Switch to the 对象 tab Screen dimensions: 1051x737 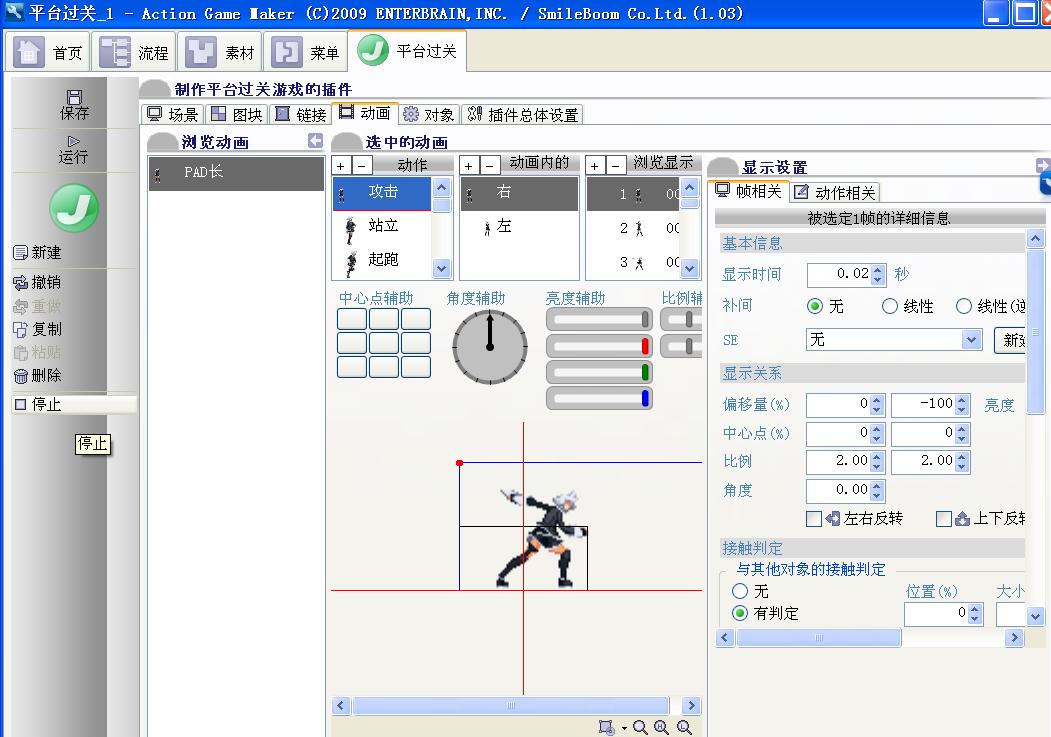point(429,115)
